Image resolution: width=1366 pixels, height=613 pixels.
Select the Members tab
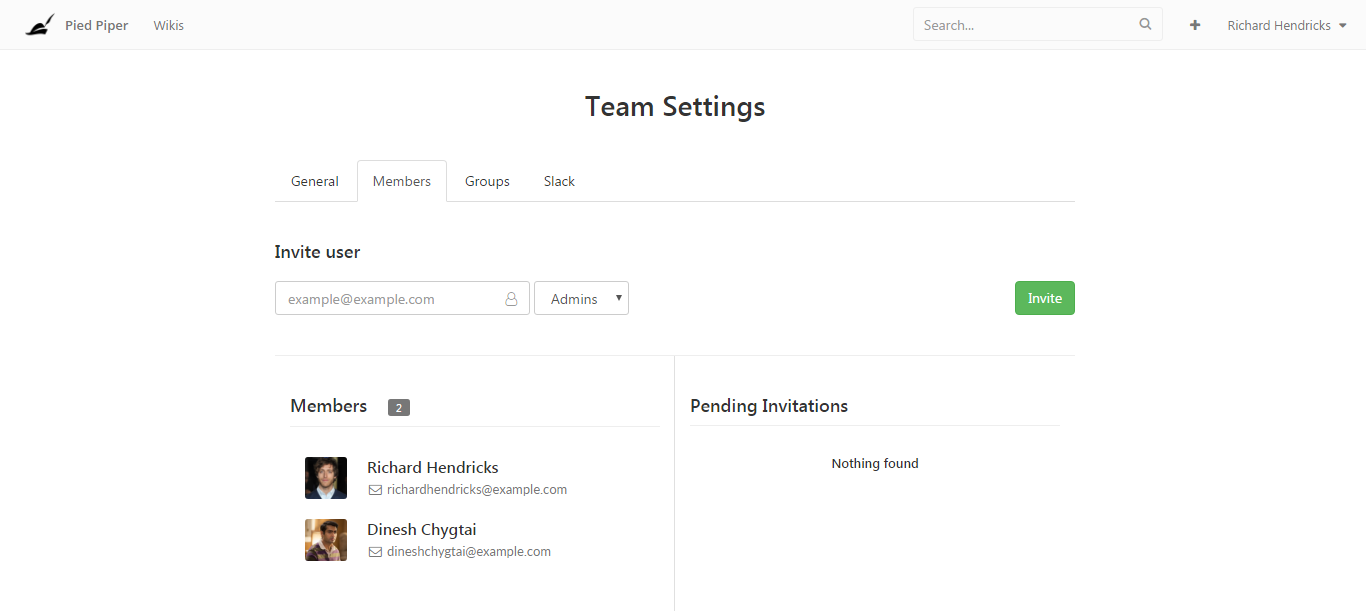pyautogui.click(x=402, y=181)
